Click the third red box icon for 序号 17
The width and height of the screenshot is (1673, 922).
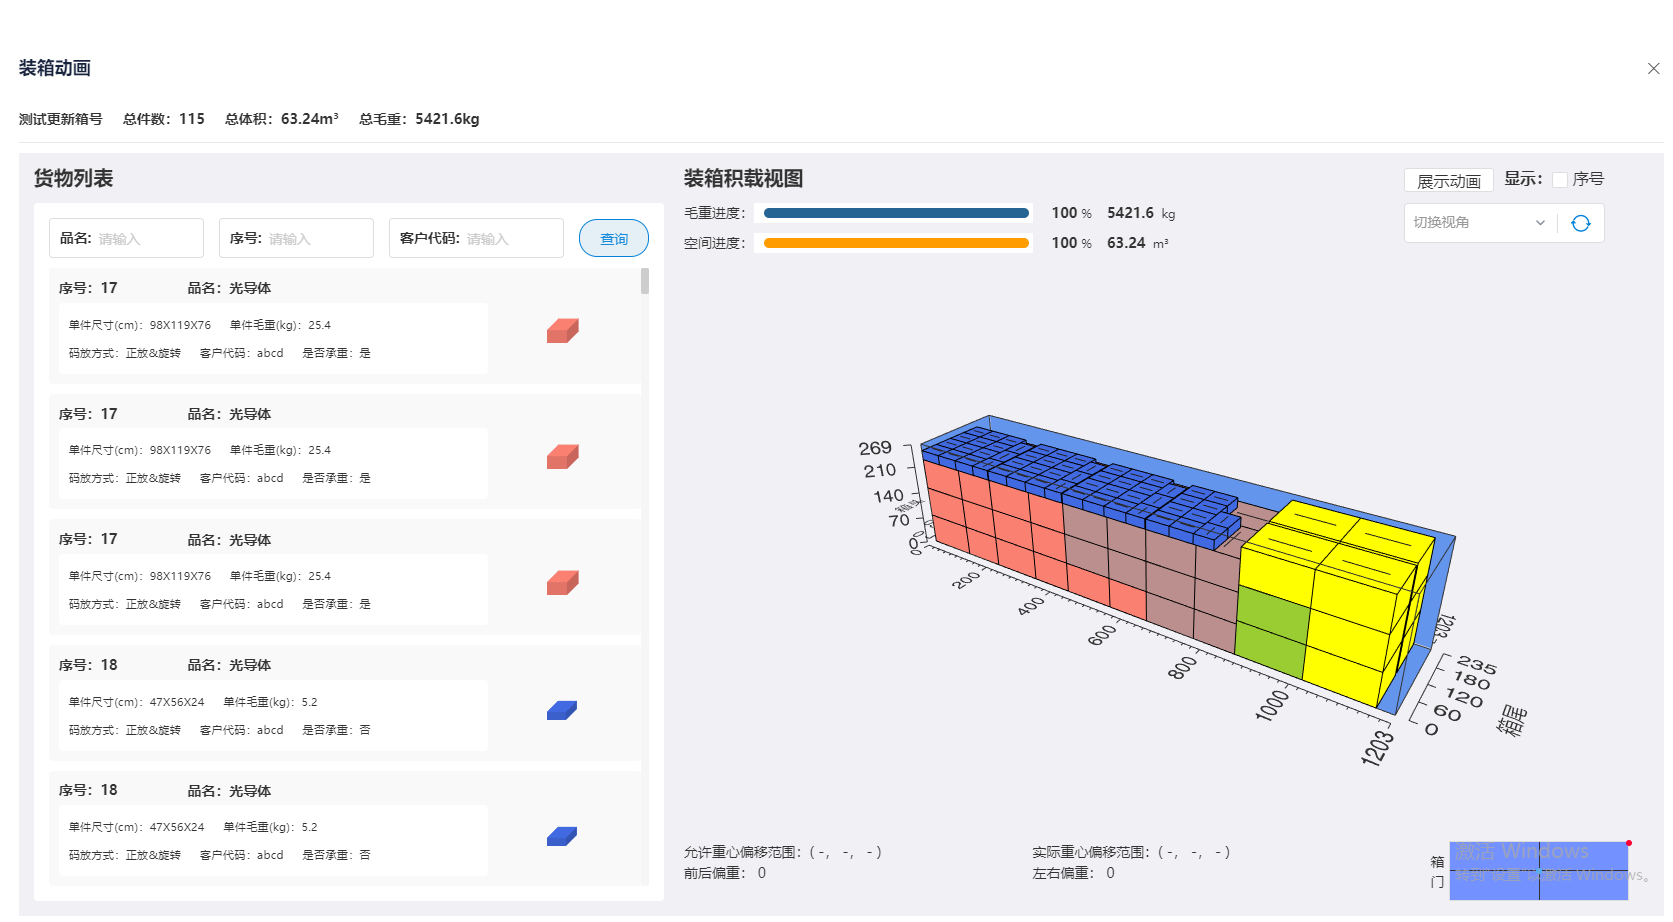click(x=563, y=583)
